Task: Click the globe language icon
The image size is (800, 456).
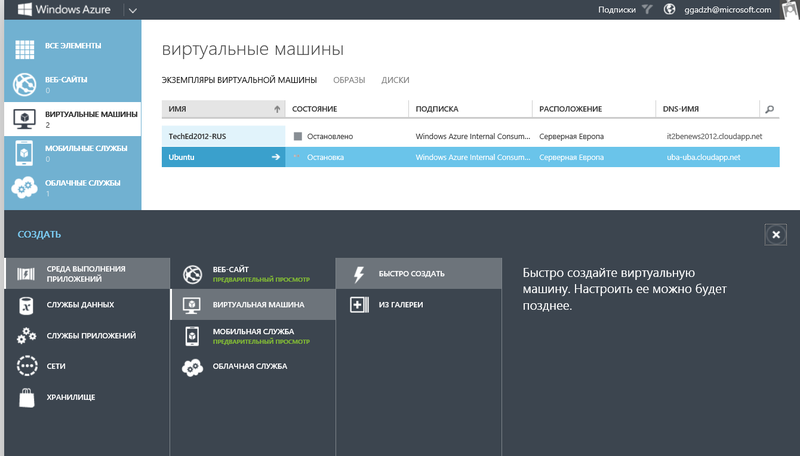Action: pyautogui.click(x=669, y=9)
